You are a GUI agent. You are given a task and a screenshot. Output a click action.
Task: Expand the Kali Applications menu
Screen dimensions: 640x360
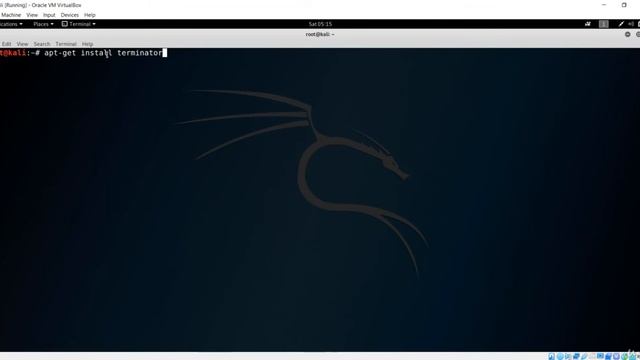point(11,24)
